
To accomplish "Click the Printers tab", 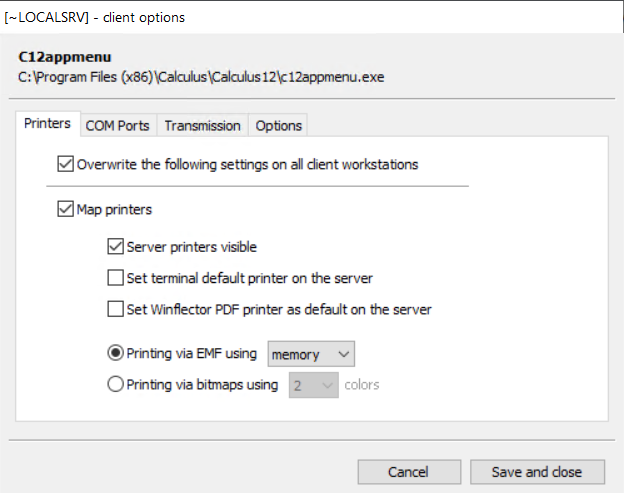I will click(x=47, y=124).
